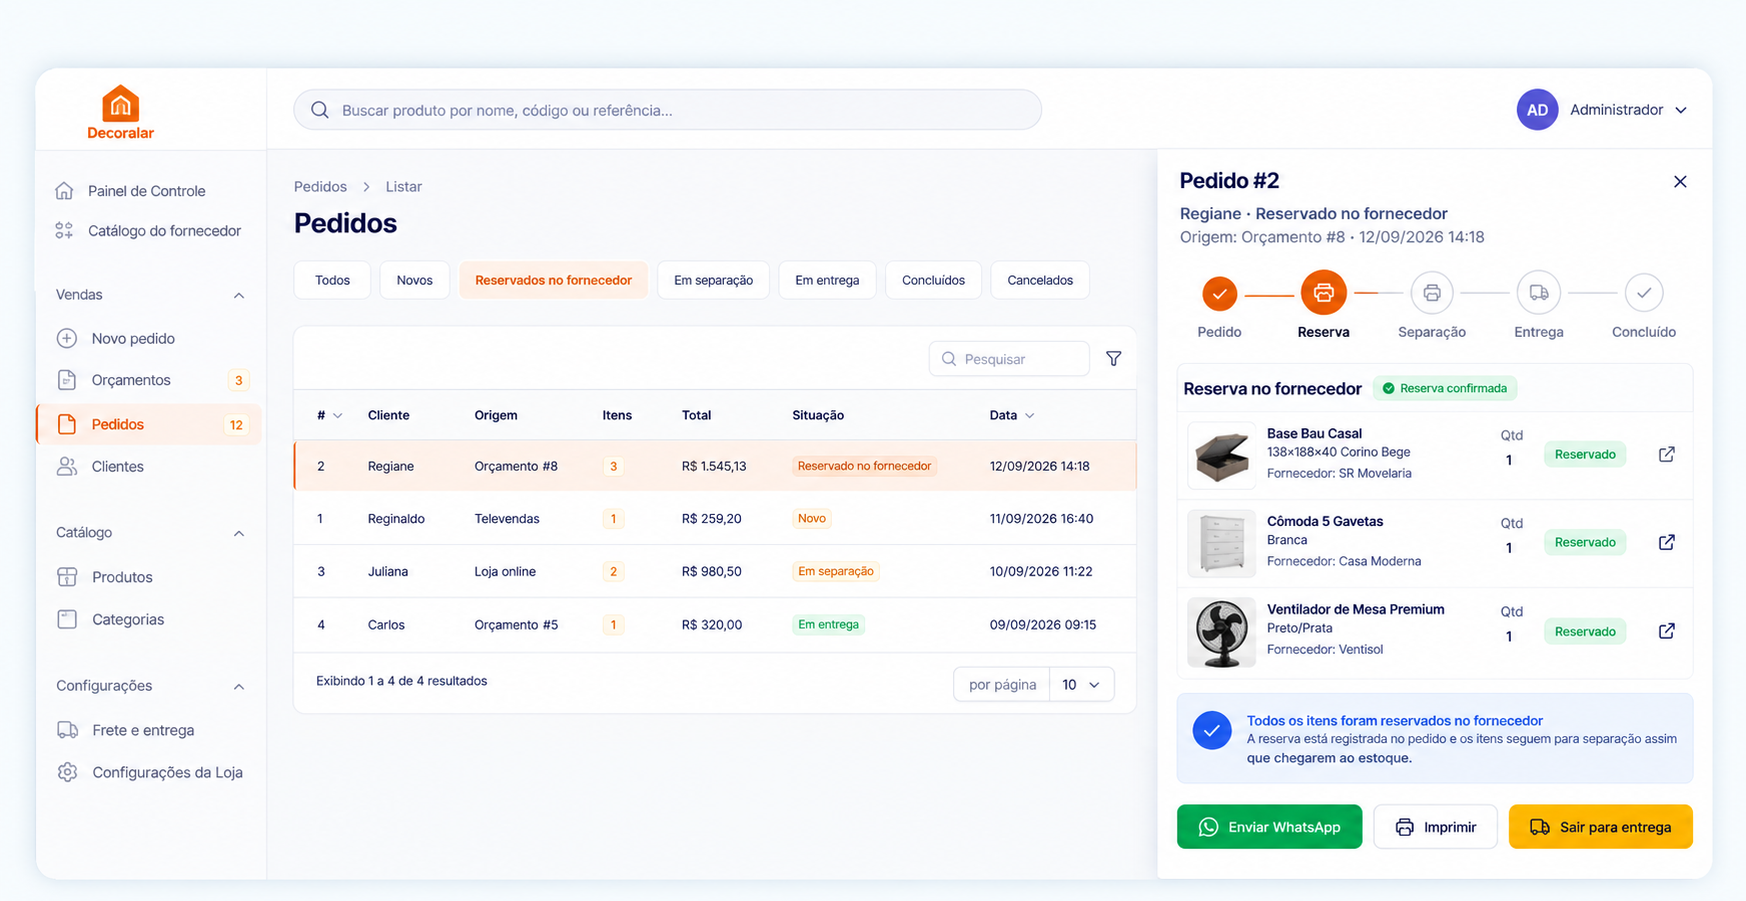
Task: Sort by the # column
Action: pyautogui.click(x=329, y=415)
